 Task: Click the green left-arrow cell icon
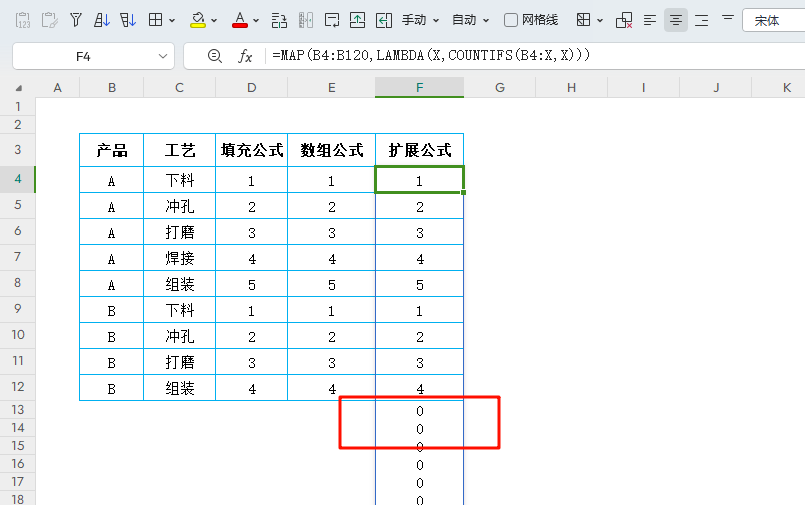pyautogui.click(x=384, y=20)
